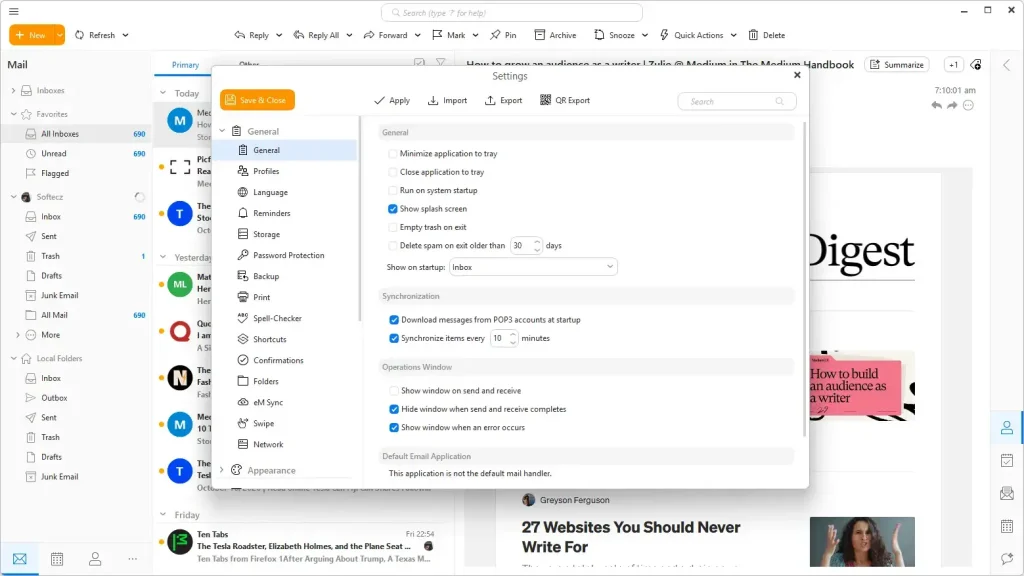Collapse the General settings tree group
The height and width of the screenshot is (576, 1024).
tap(223, 131)
